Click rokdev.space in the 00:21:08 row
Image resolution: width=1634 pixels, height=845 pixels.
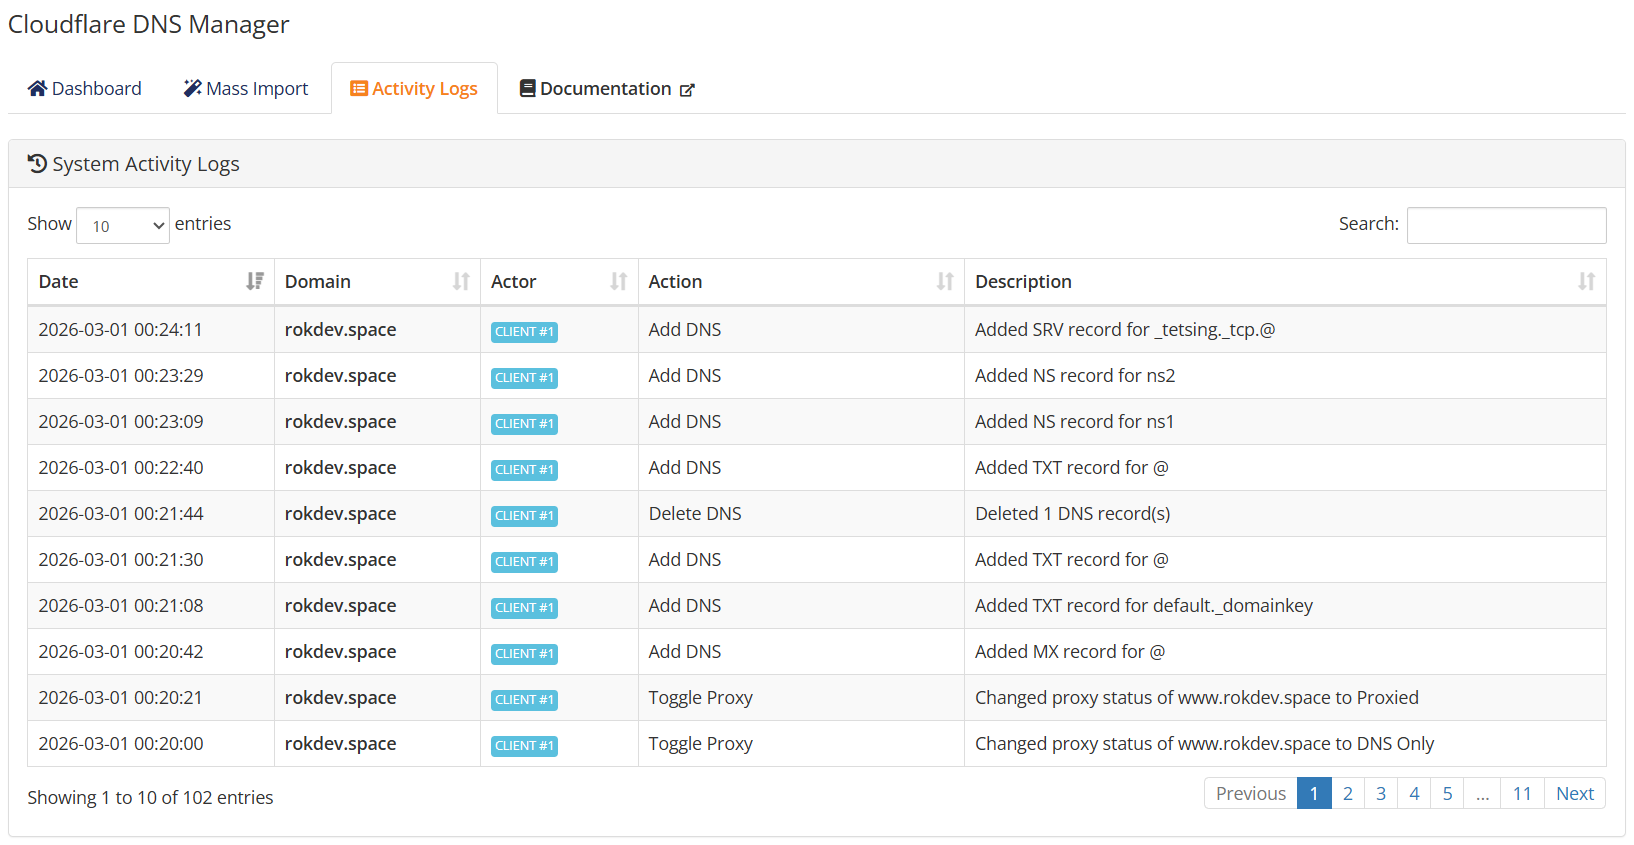(x=341, y=605)
